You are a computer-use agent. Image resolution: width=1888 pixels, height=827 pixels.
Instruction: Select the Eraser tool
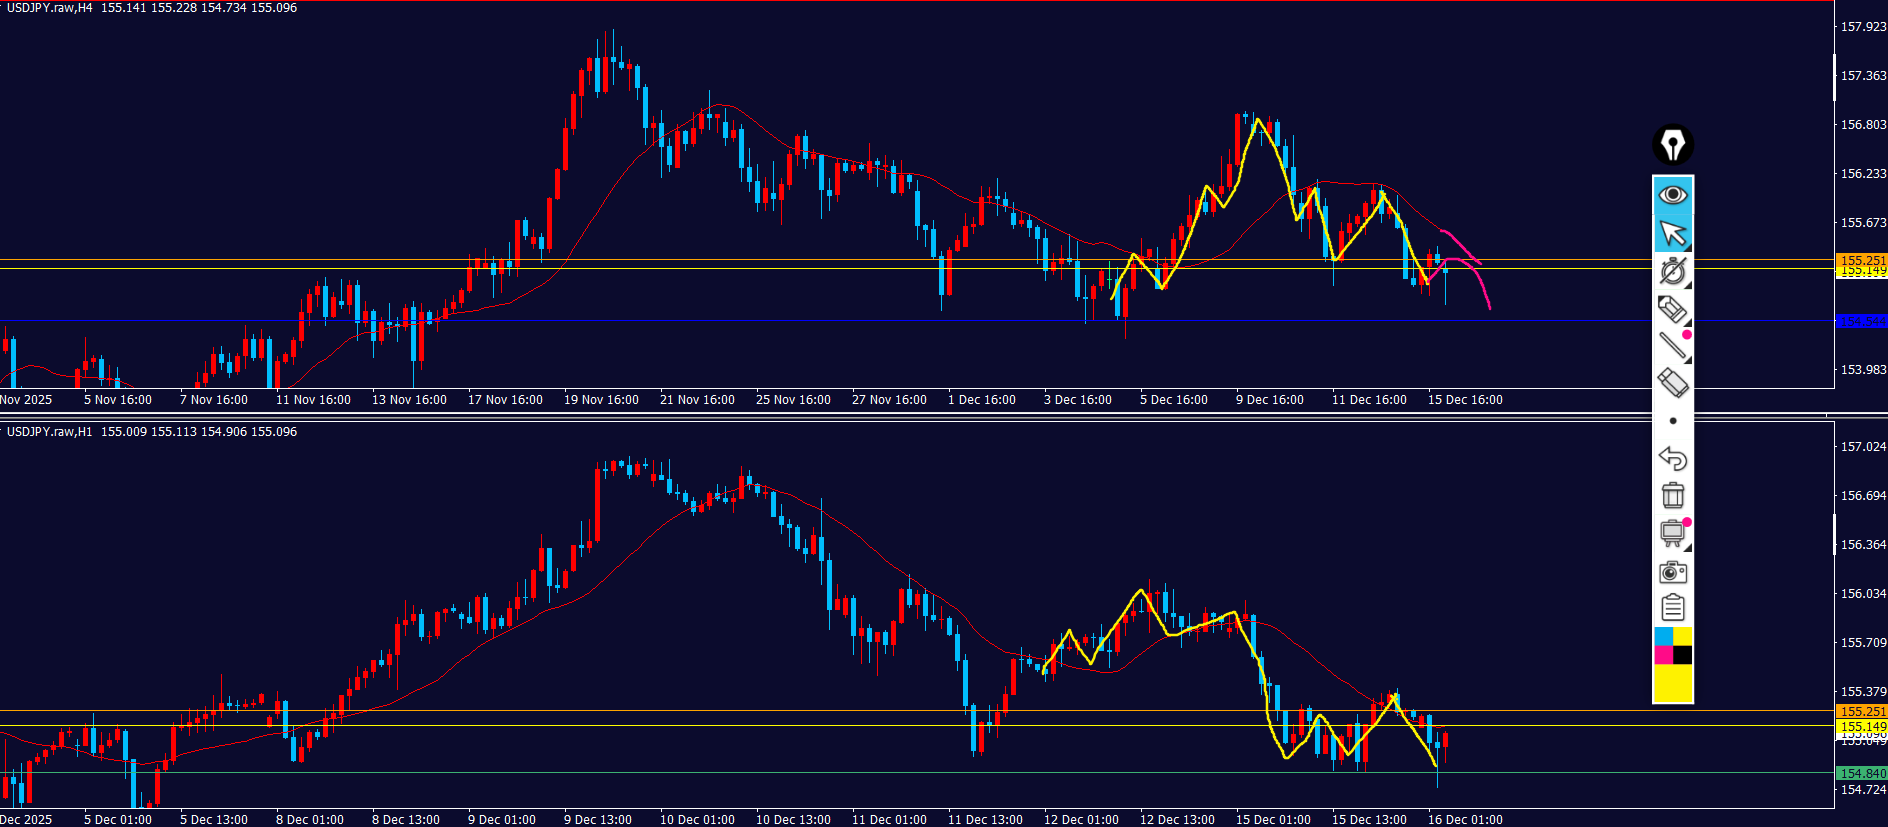pos(1672,383)
